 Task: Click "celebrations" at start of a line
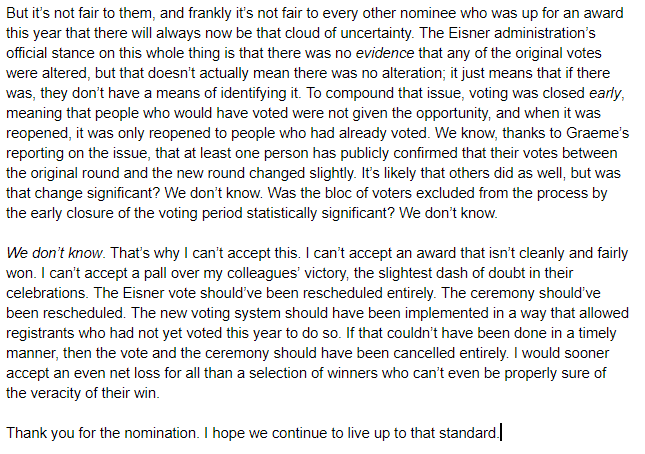pyautogui.click(x=46, y=293)
